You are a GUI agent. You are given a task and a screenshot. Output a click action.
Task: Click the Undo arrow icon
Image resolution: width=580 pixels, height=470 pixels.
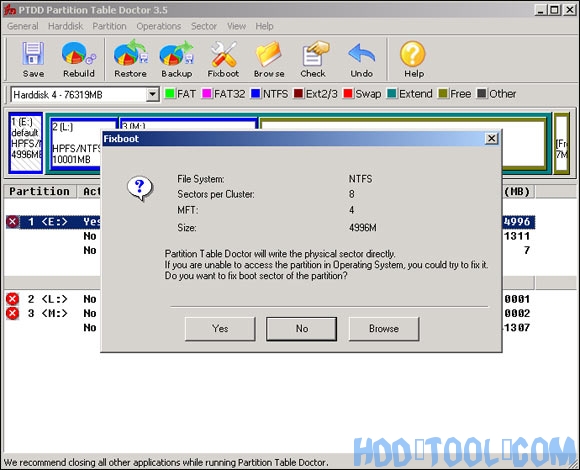tap(362, 60)
